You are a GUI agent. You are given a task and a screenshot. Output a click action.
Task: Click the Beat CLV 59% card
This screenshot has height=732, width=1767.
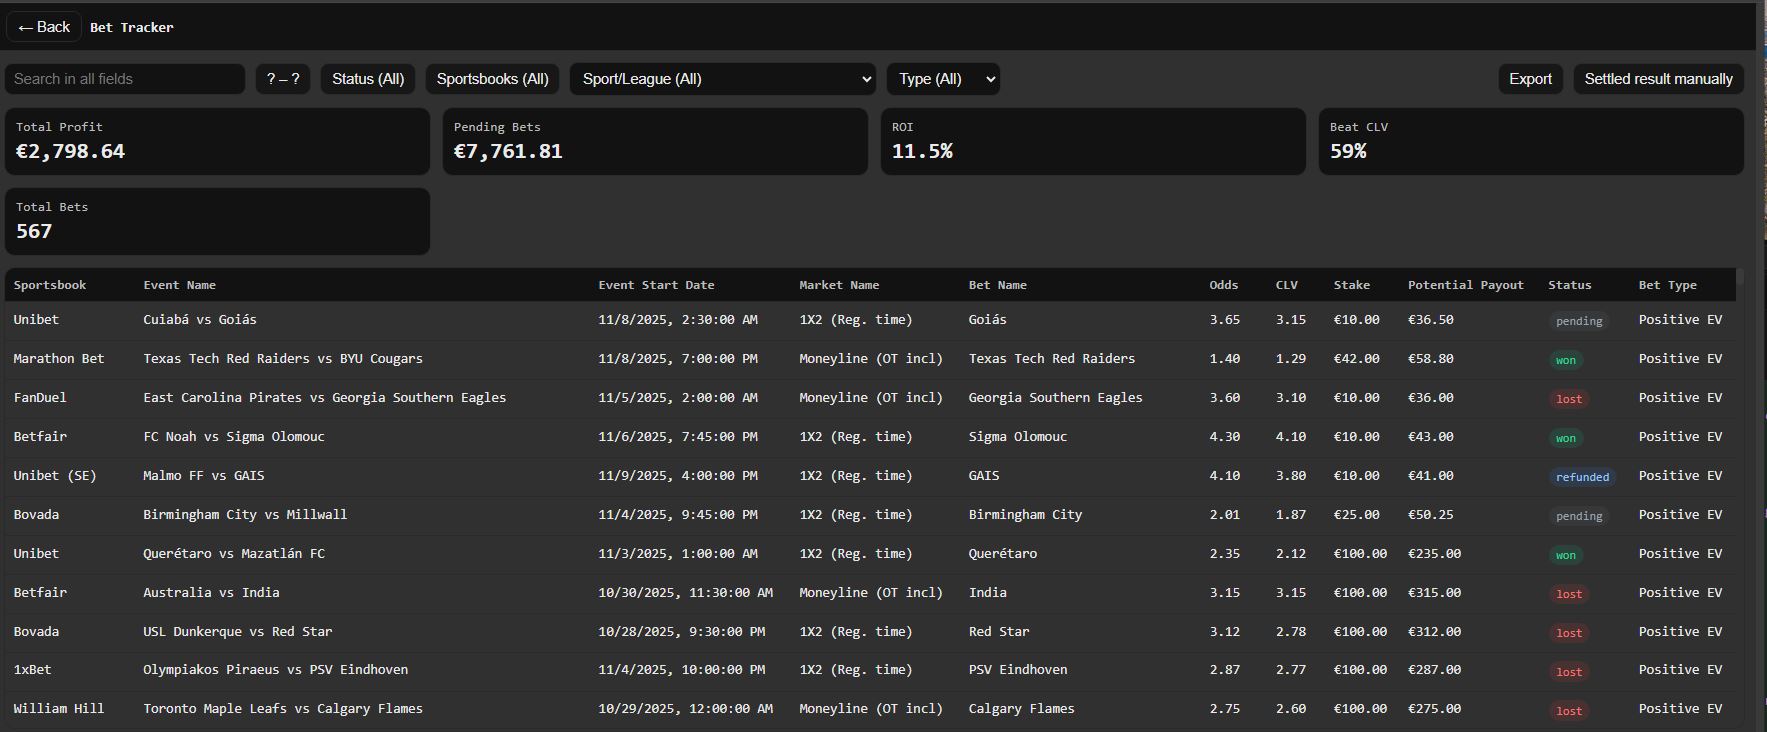click(1531, 141)
